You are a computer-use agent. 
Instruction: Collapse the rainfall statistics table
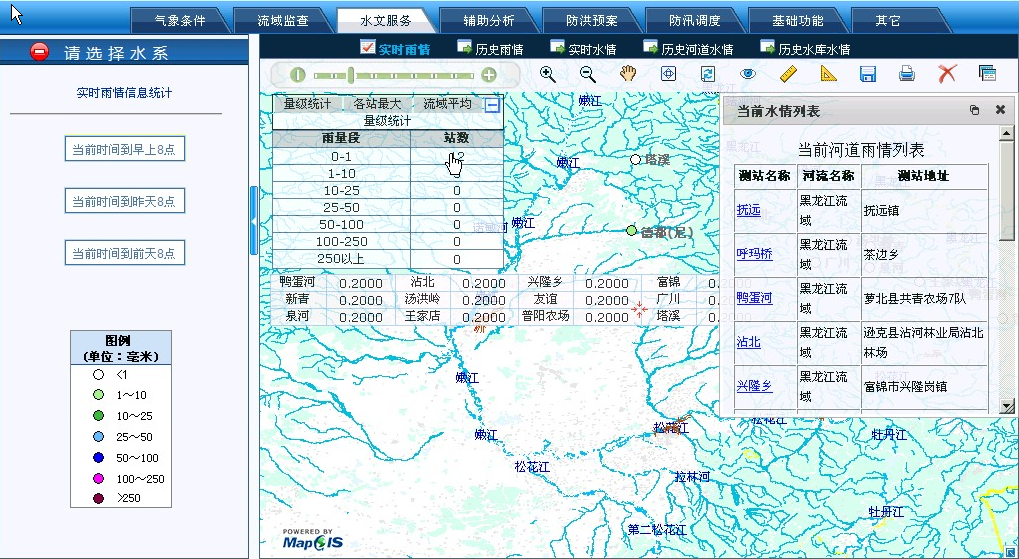[492, 104]
